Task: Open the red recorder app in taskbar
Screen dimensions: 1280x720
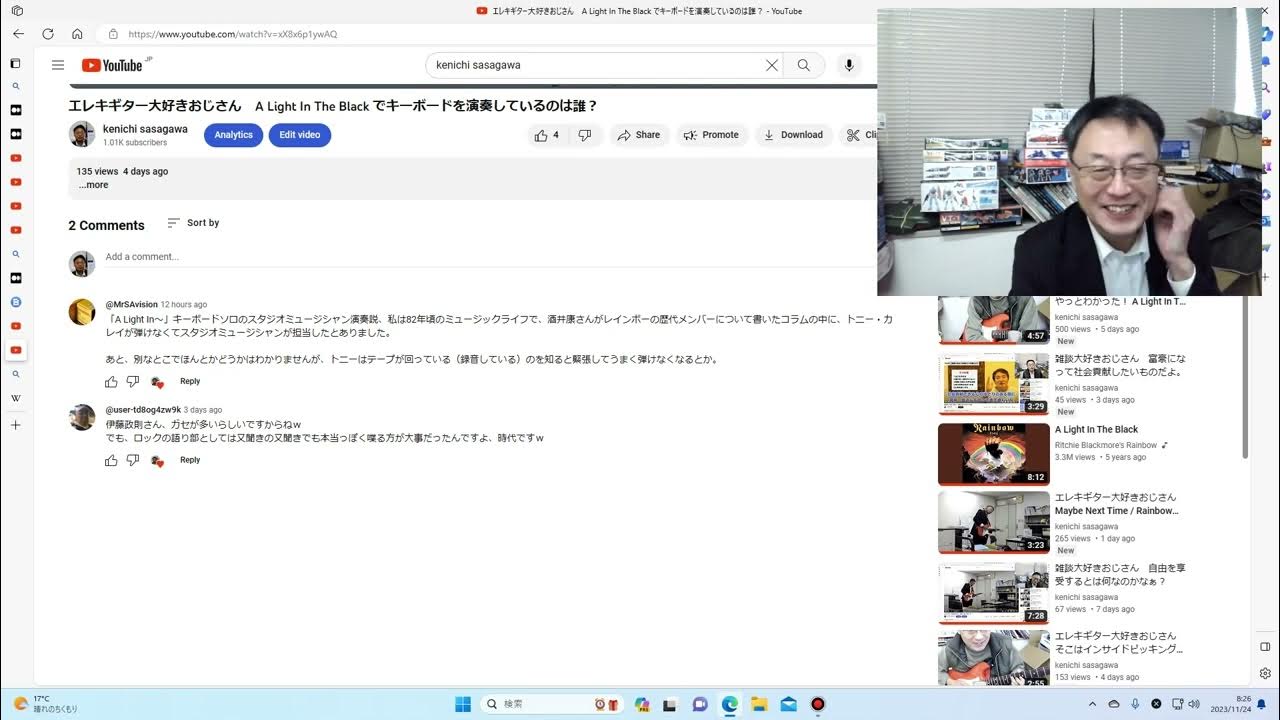Action: tap(817, 704)
